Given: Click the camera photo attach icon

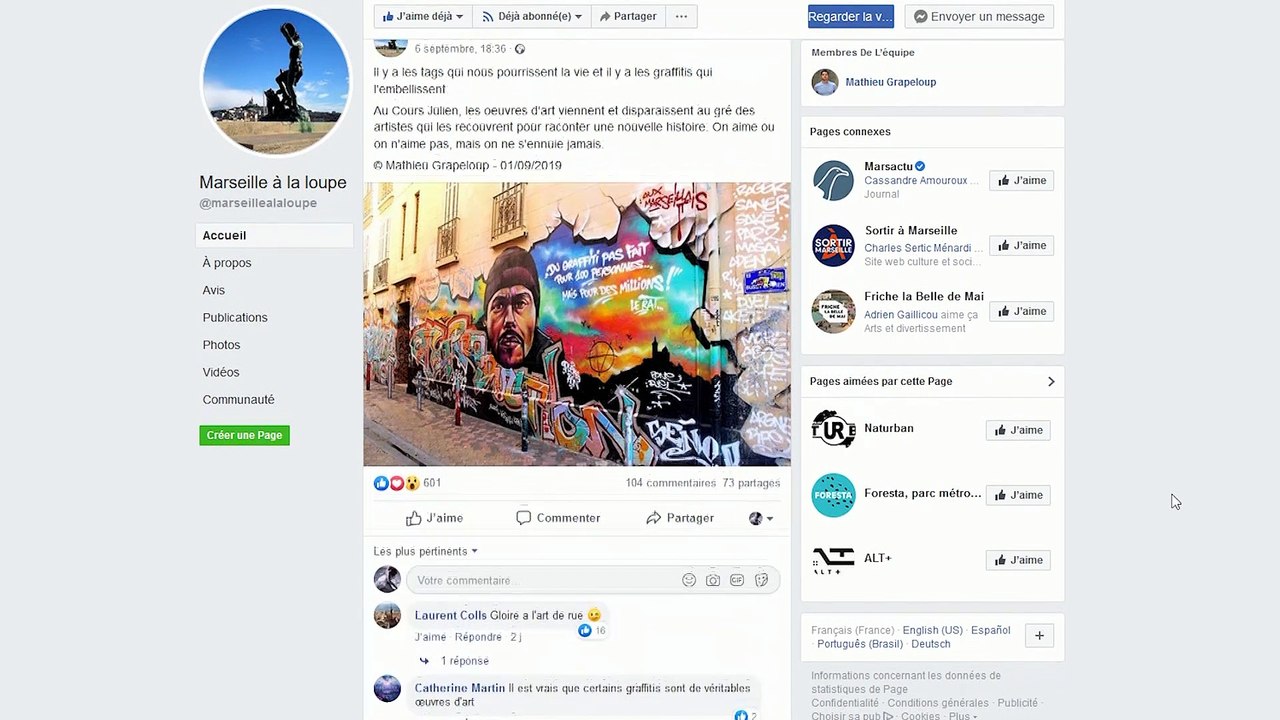Looking at the screenshot, I should click(713, 580).
